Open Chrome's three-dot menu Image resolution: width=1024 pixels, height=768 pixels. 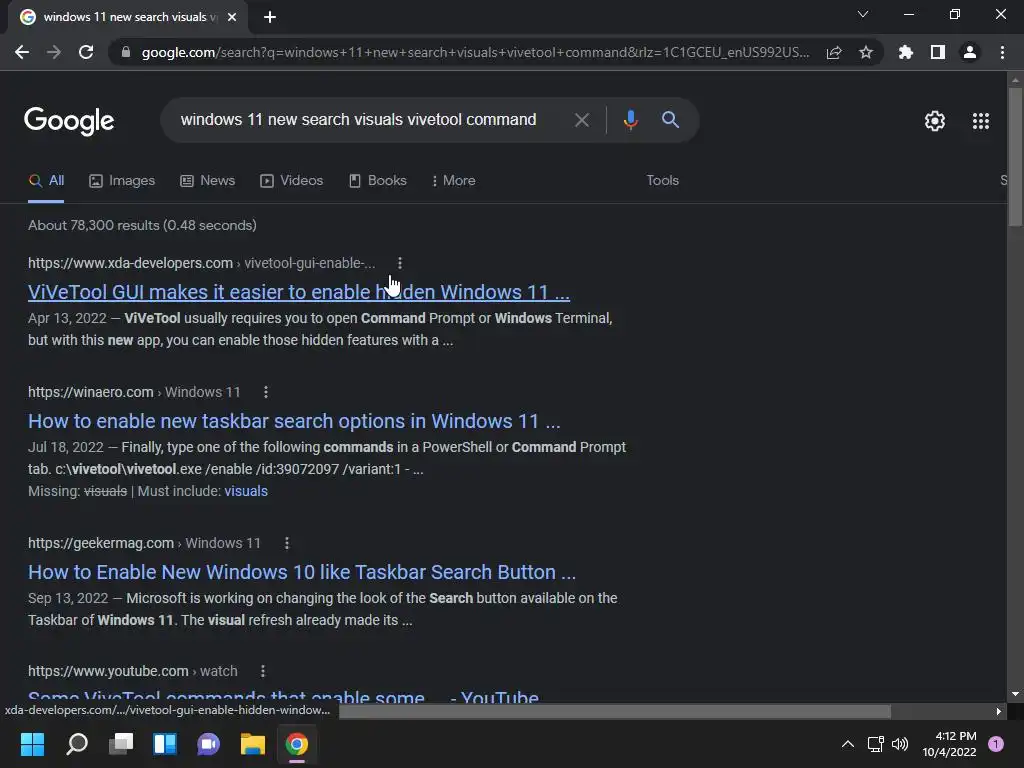click(1002, 52)
